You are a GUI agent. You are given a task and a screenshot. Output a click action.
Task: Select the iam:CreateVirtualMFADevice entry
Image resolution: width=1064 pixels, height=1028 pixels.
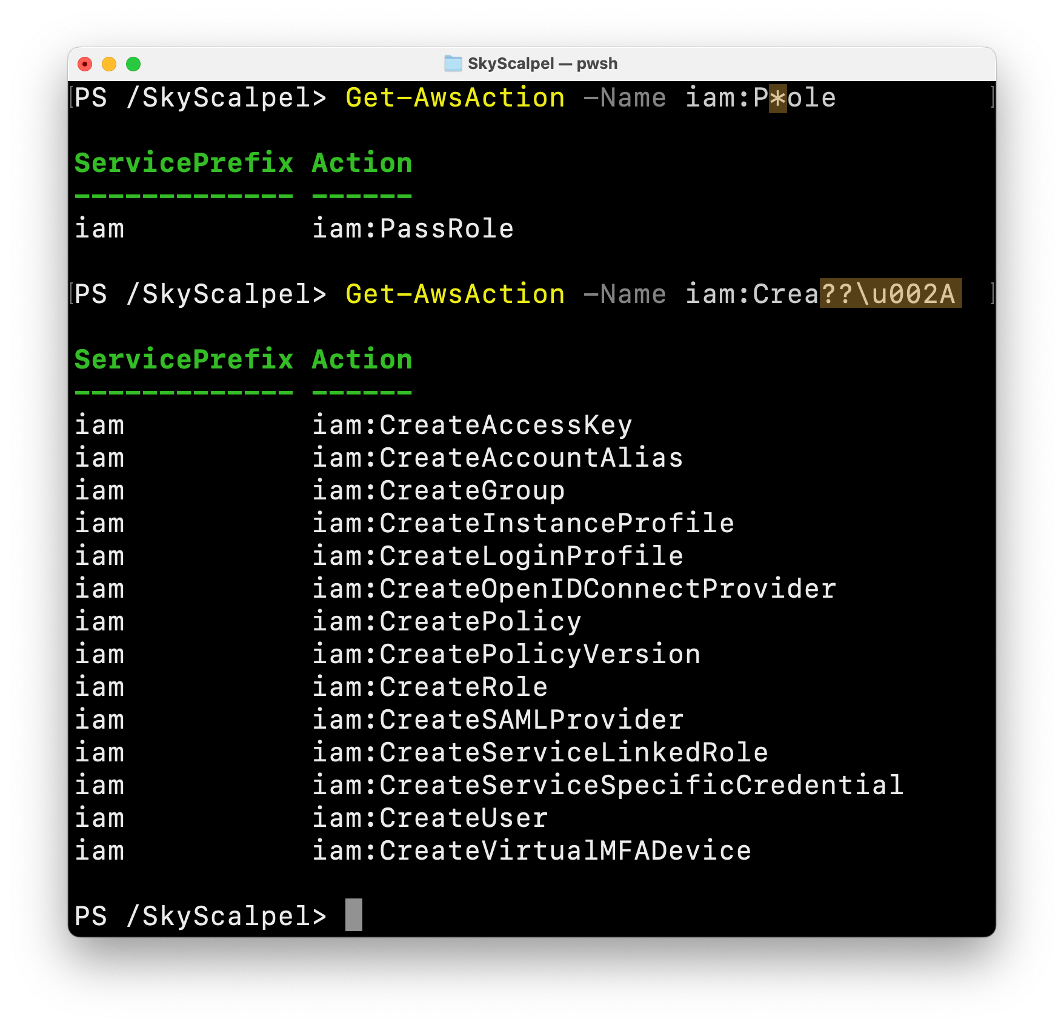[532, 850]
